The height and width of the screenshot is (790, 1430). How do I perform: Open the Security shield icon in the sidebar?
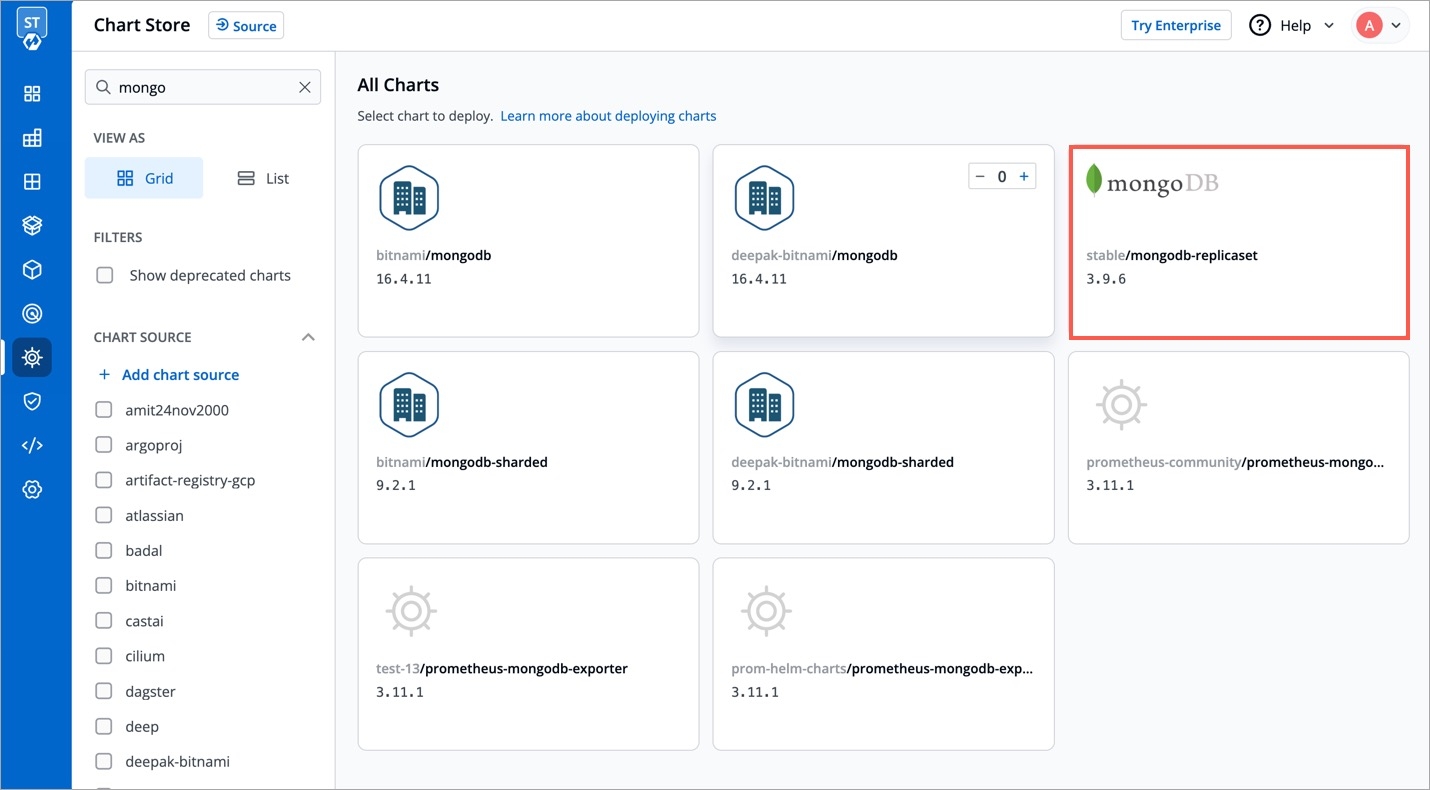pos(32,401)
